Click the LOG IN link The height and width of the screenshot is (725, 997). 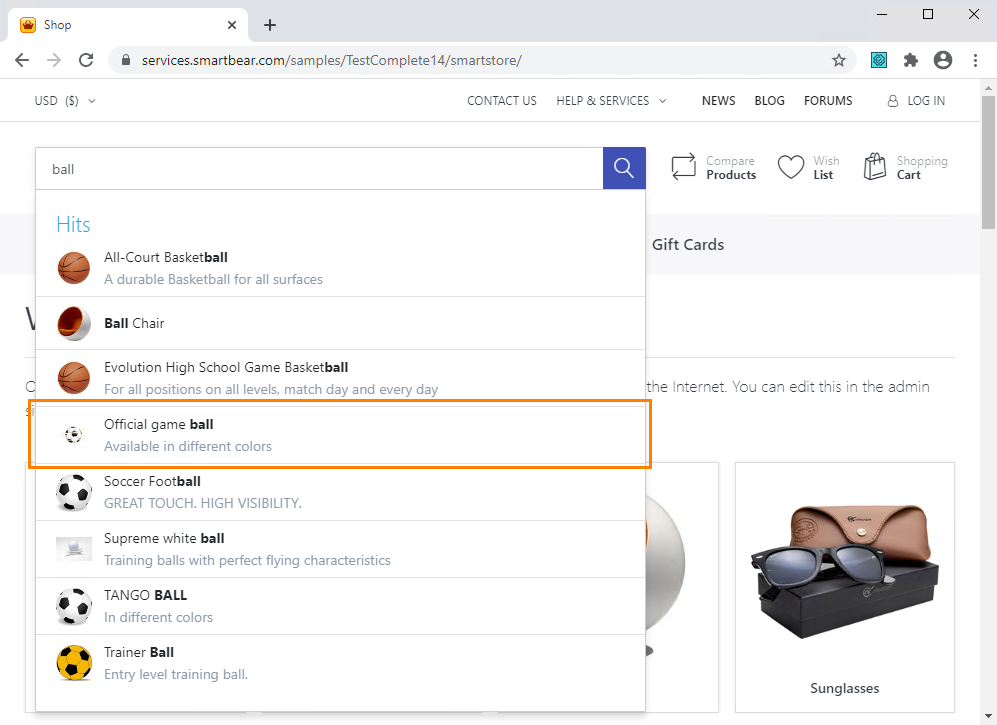tap(922, 100)
